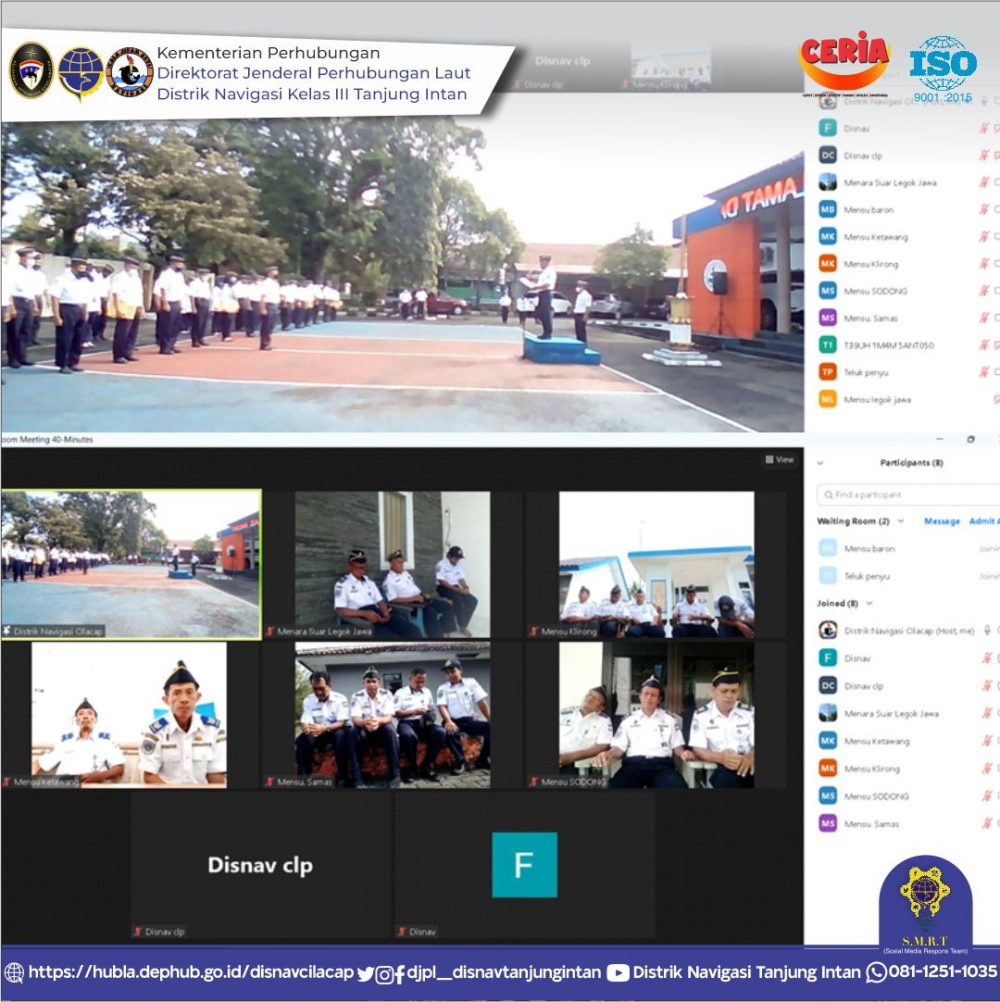
Task: Select Teluk penyu in the Waiting Room
Action: 907,576
